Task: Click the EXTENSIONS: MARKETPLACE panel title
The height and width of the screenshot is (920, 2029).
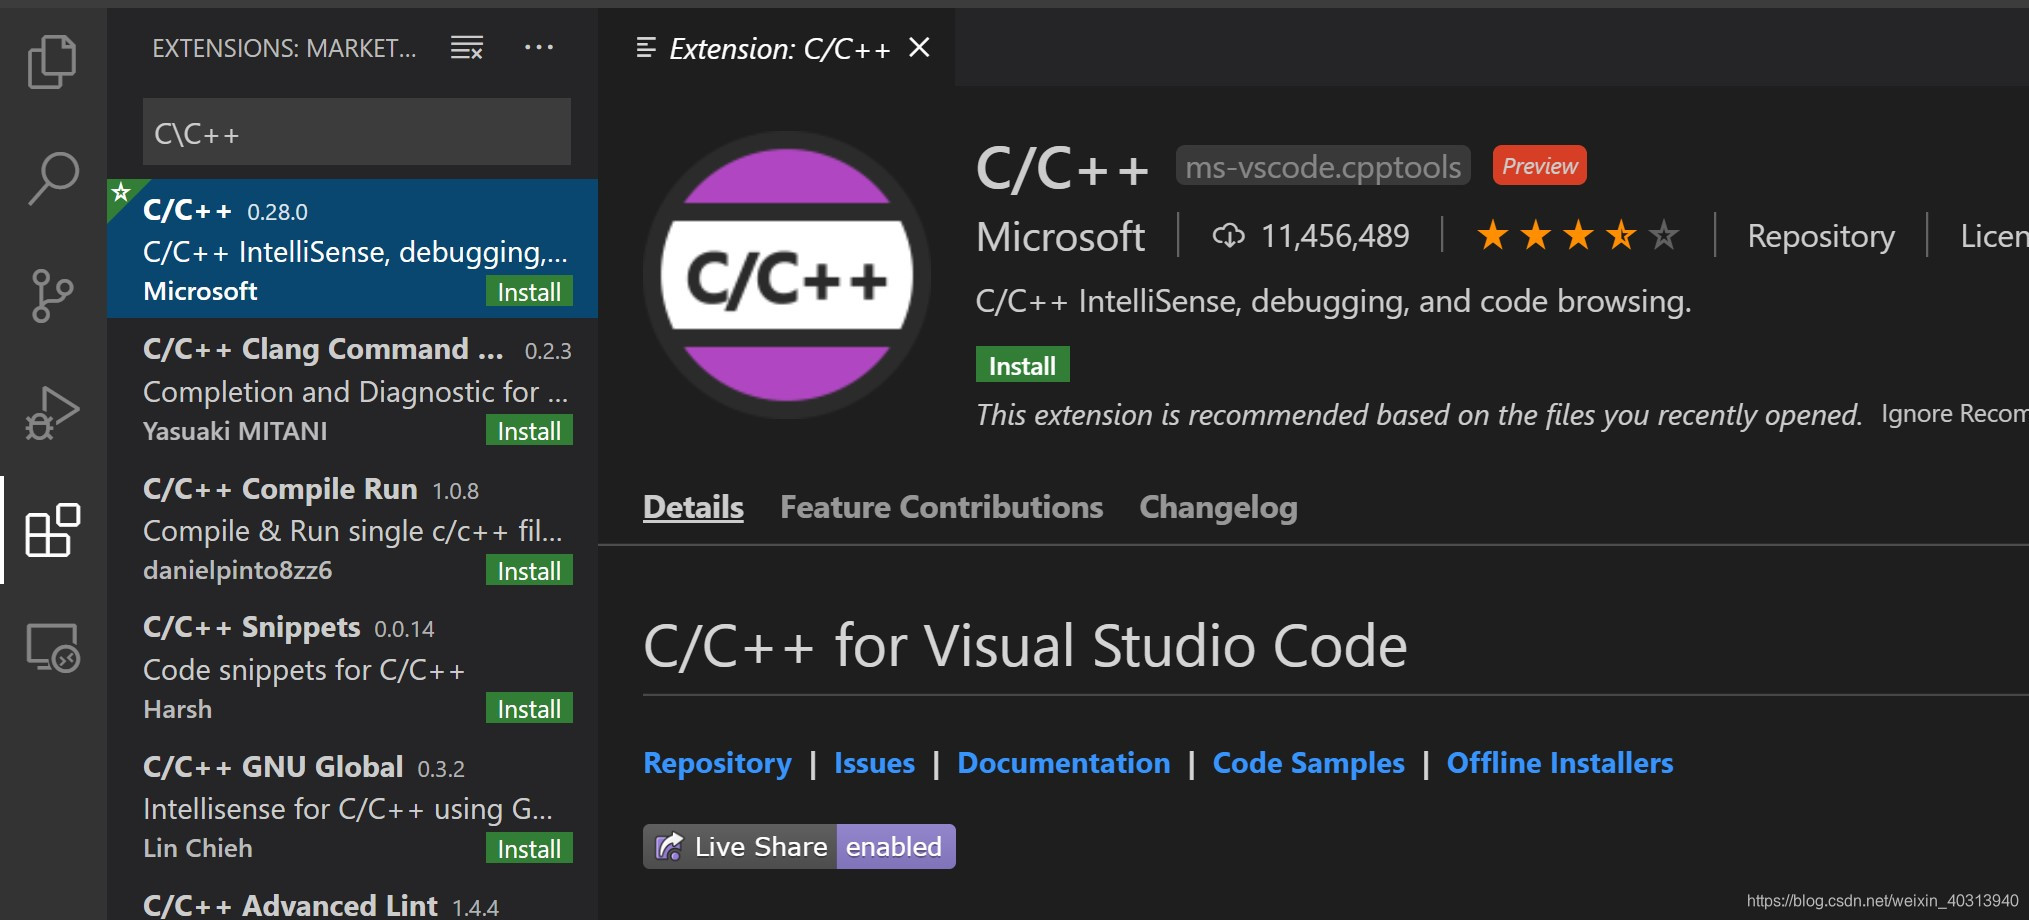Action: click(x=284, y=48)
